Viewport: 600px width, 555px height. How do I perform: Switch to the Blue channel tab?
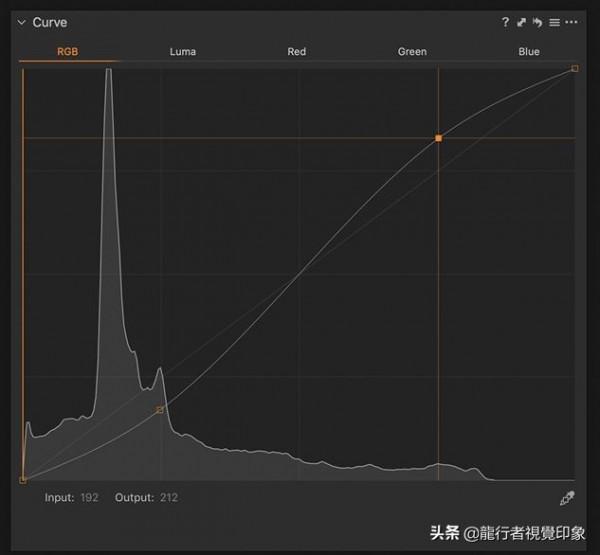tap(529, 52)
